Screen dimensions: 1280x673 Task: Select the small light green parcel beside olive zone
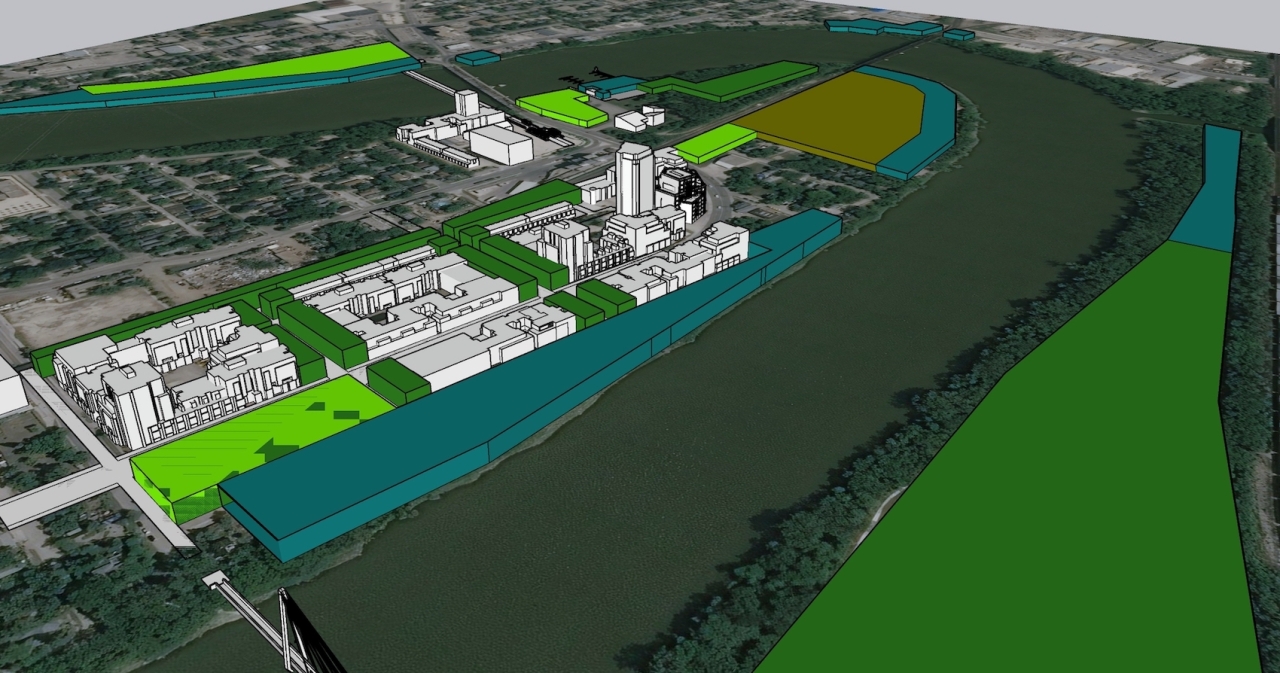pos(714,143)
